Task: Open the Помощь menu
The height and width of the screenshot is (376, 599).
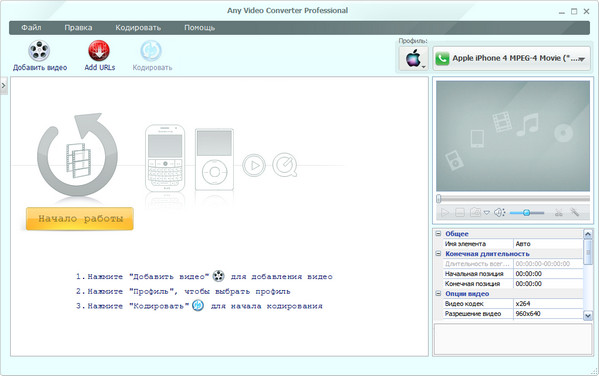Action: pos(199,28)
